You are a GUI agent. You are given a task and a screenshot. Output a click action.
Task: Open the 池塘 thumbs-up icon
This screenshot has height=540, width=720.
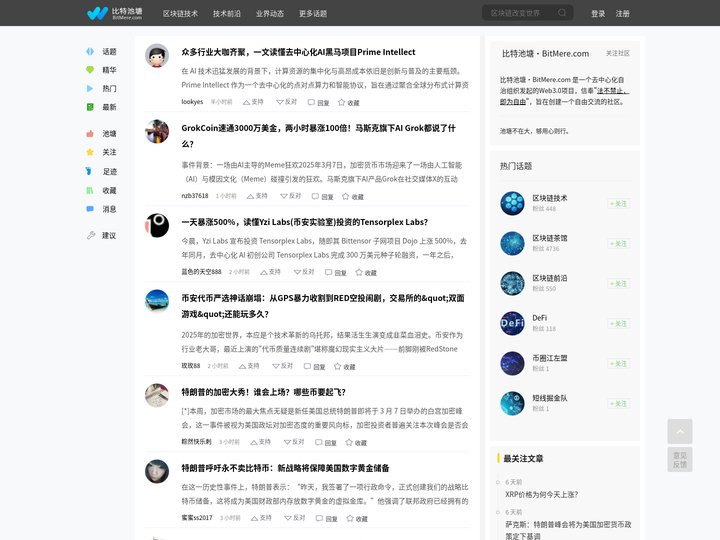pos(90,134)
